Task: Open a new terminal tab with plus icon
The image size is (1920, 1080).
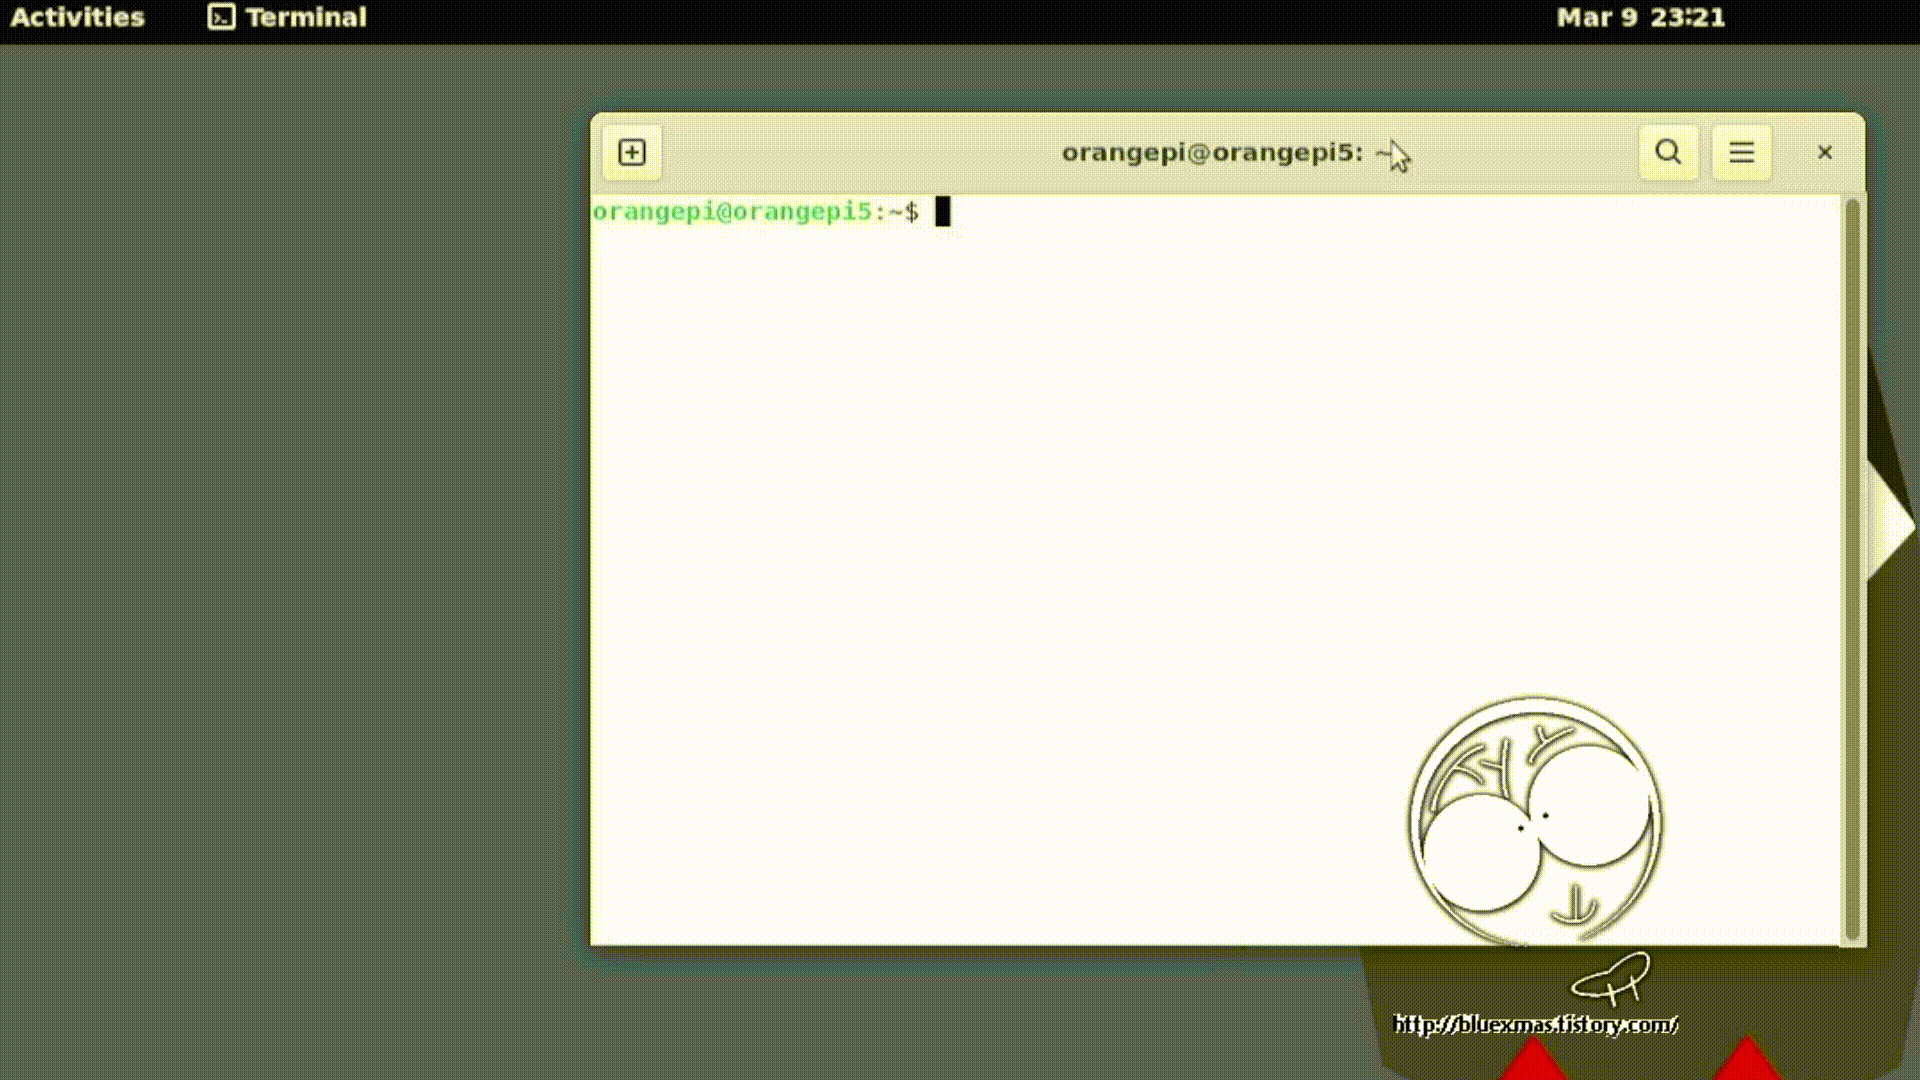Action: [632, 153]
